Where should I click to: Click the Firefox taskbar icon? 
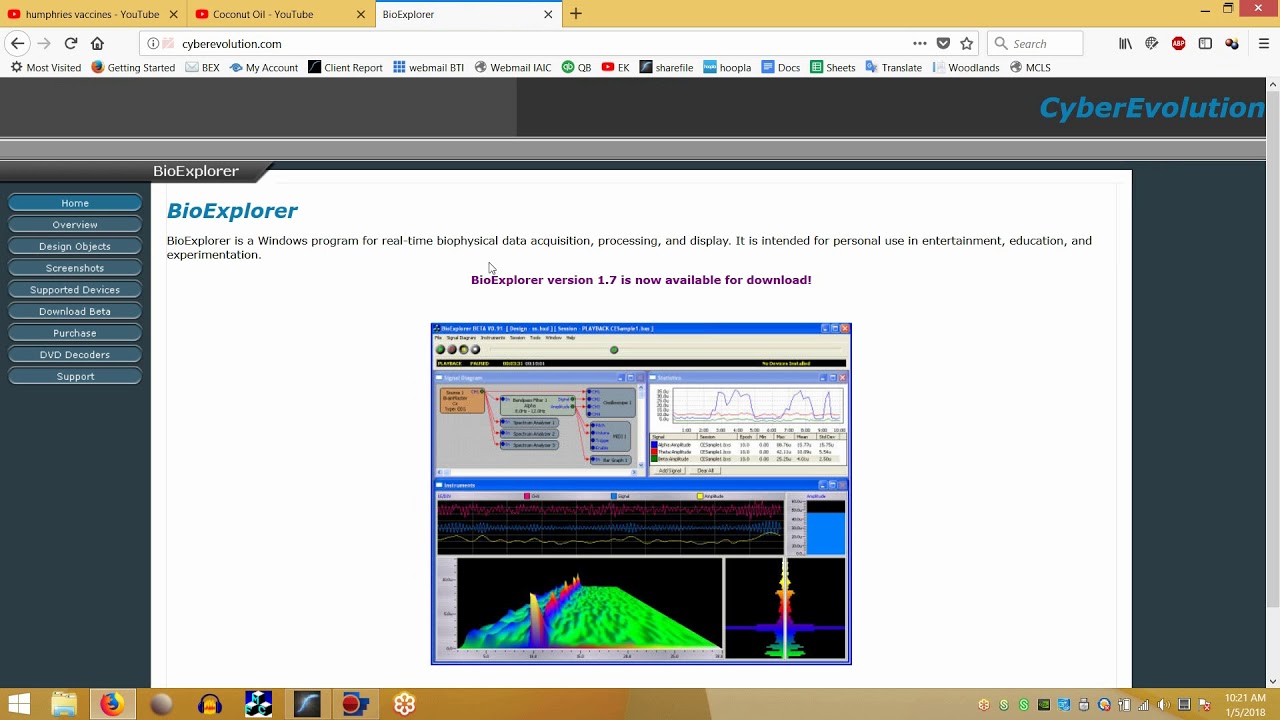click(112, 705)
